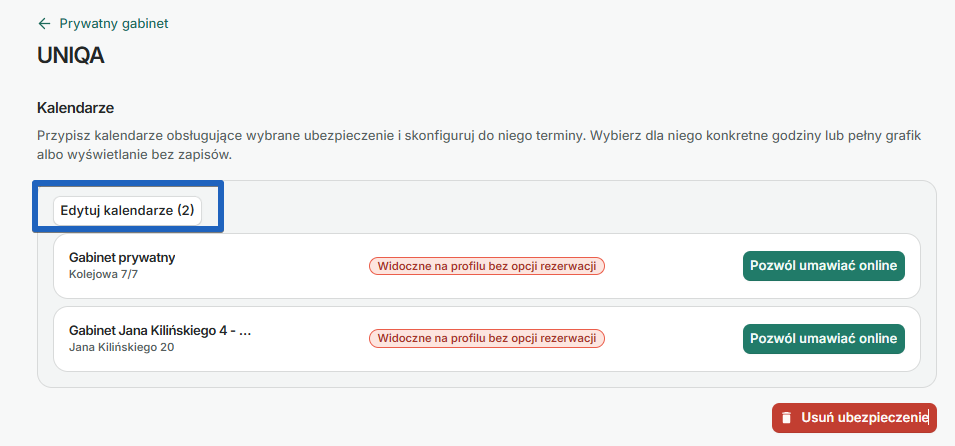Select Gabinet Jana Kilińskiego 4 calendar name

coord(160,331)
